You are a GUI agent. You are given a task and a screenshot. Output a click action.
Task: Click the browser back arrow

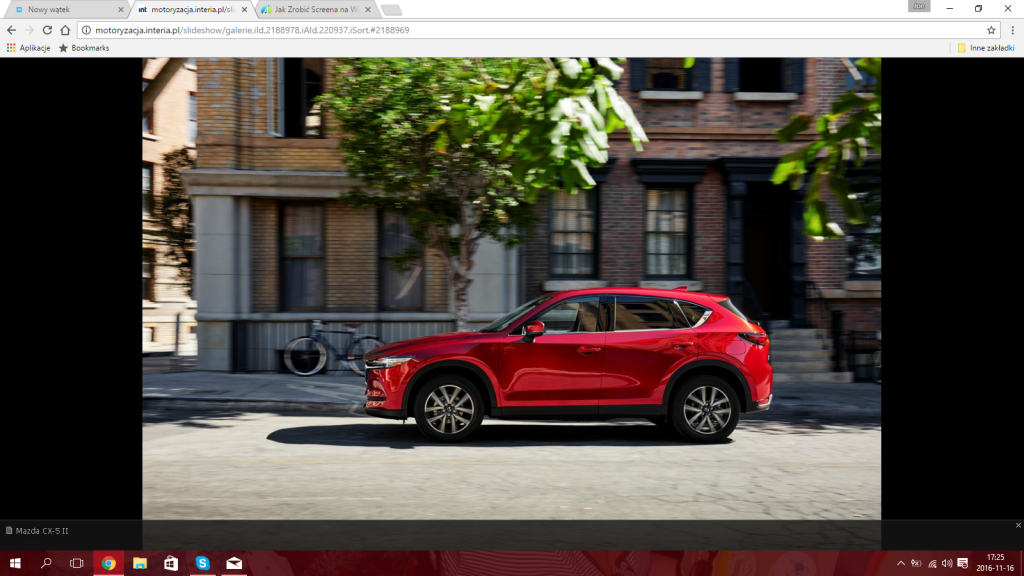click(x=11, y=30)
